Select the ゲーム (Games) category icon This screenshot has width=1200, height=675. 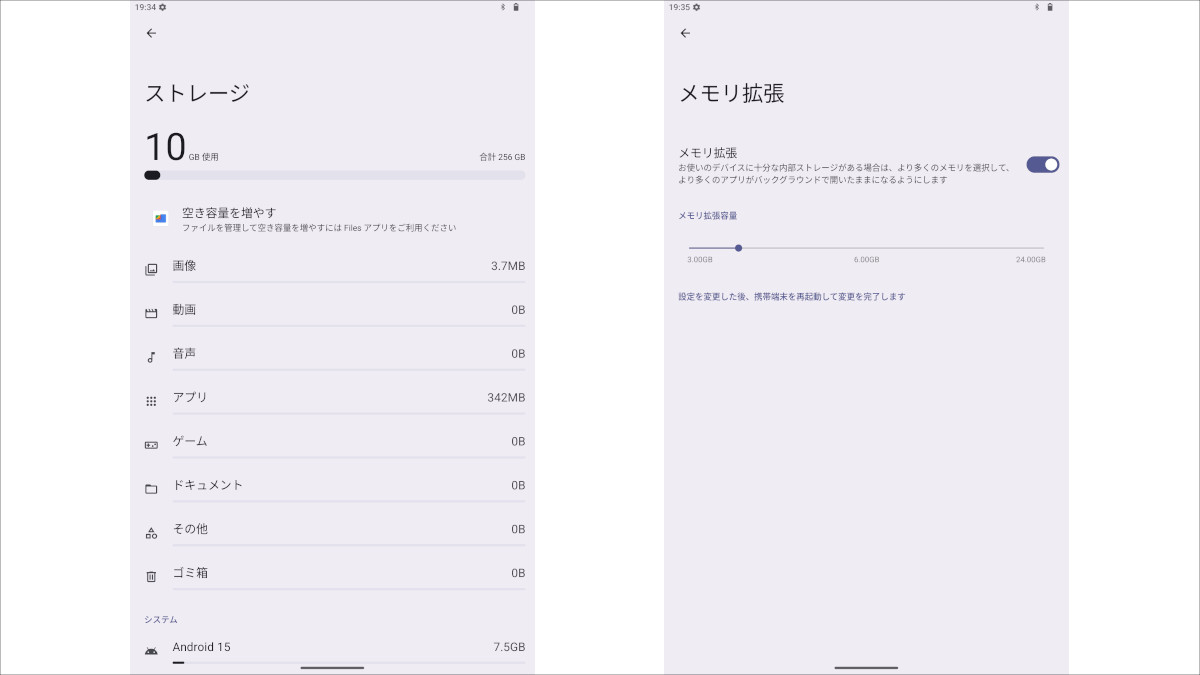click(151, 441)
